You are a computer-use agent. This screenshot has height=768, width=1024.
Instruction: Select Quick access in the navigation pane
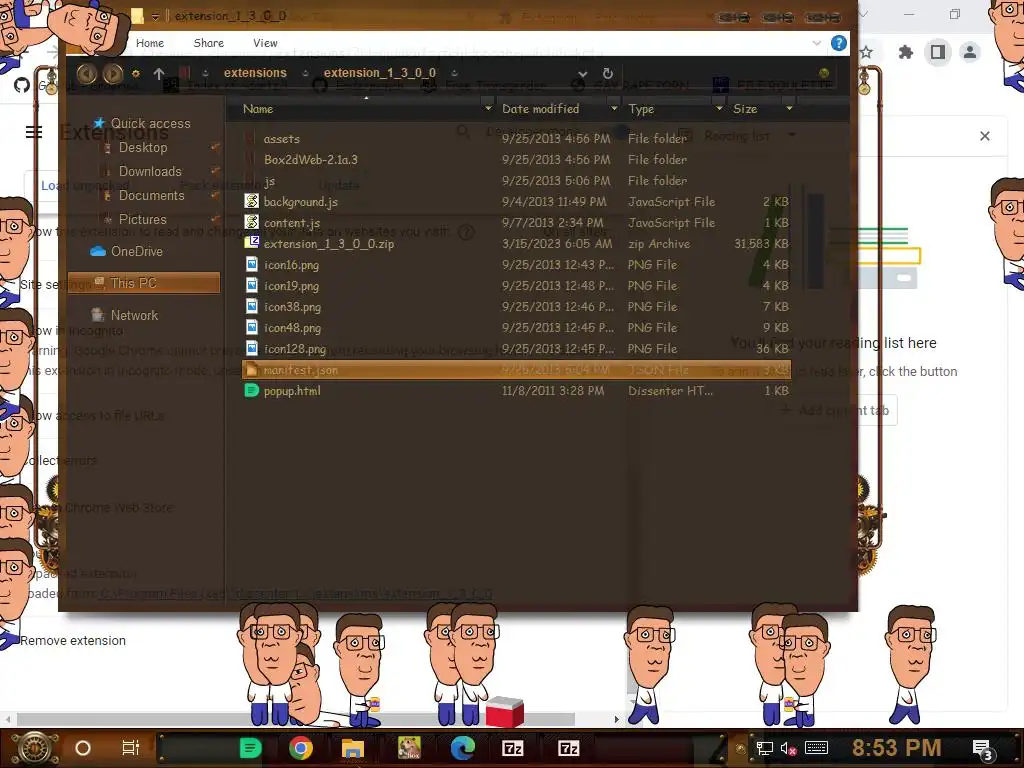tap(151, 123)
